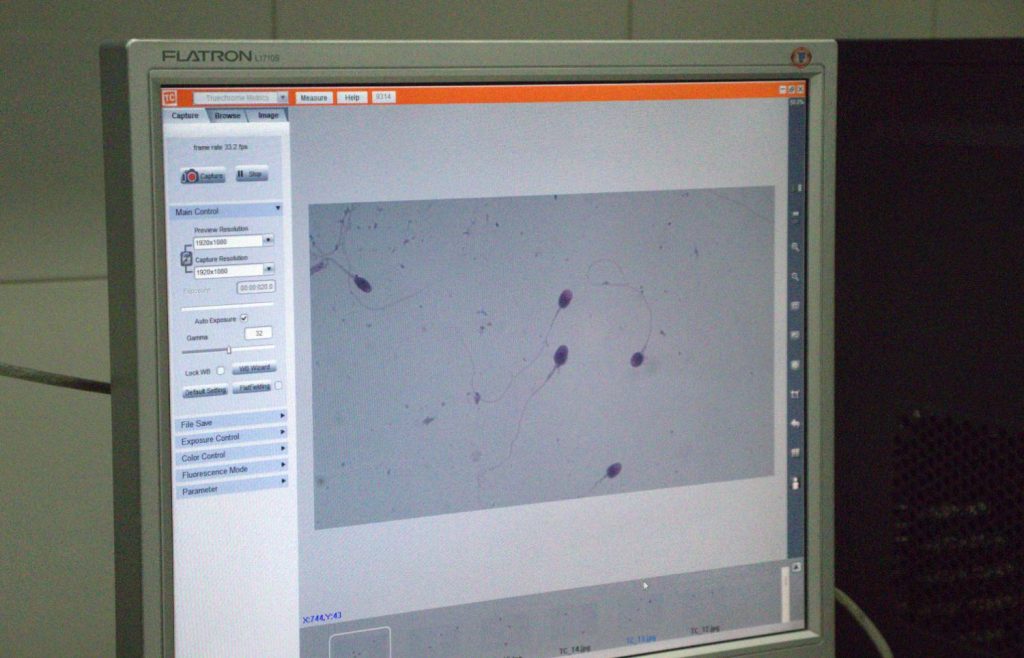Click the Gamma value field showing 32
This screenshot has width=1024, height=658.
click(259, 333)
